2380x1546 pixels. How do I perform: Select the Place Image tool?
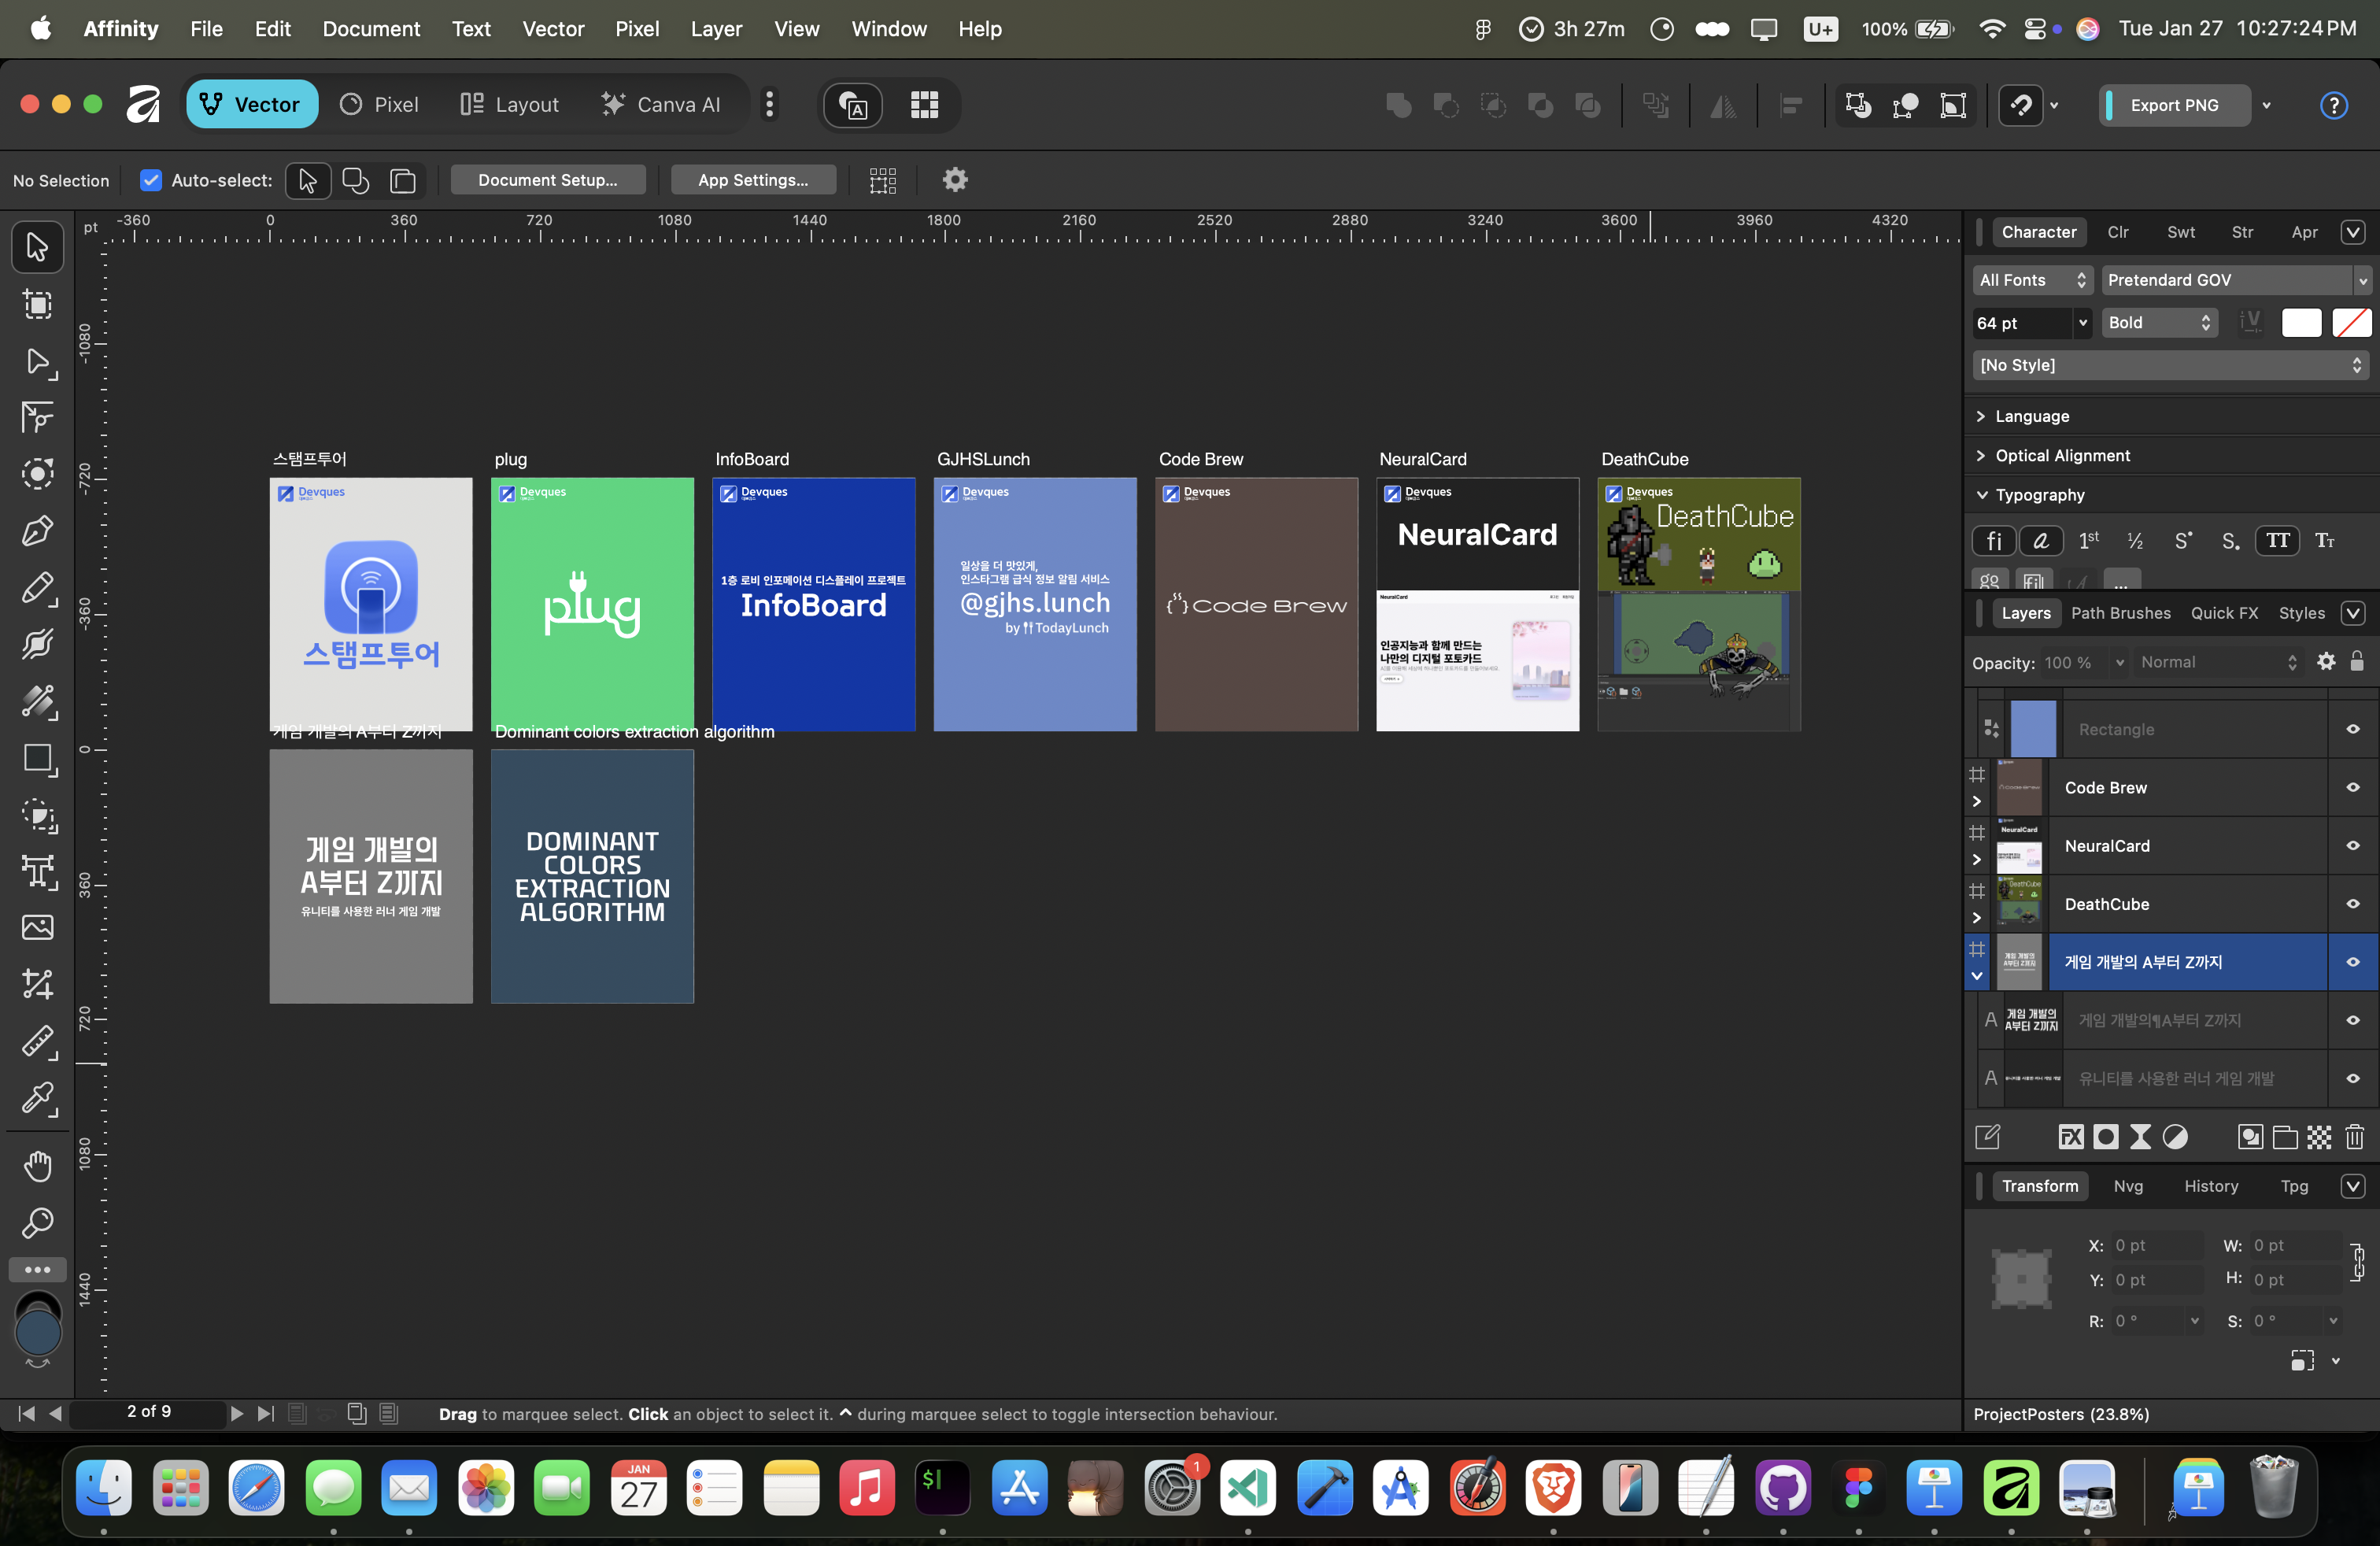[x=38, y=928]
